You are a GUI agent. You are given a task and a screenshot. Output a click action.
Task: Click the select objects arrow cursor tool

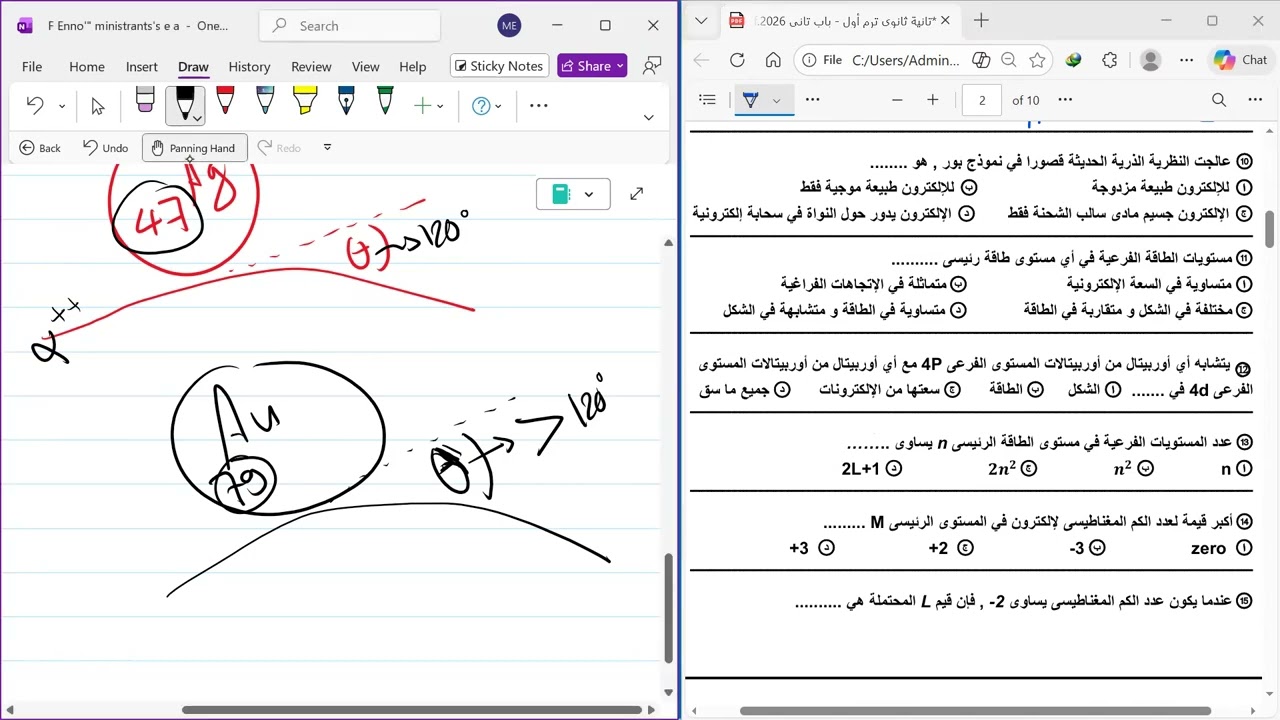[97, 106]
